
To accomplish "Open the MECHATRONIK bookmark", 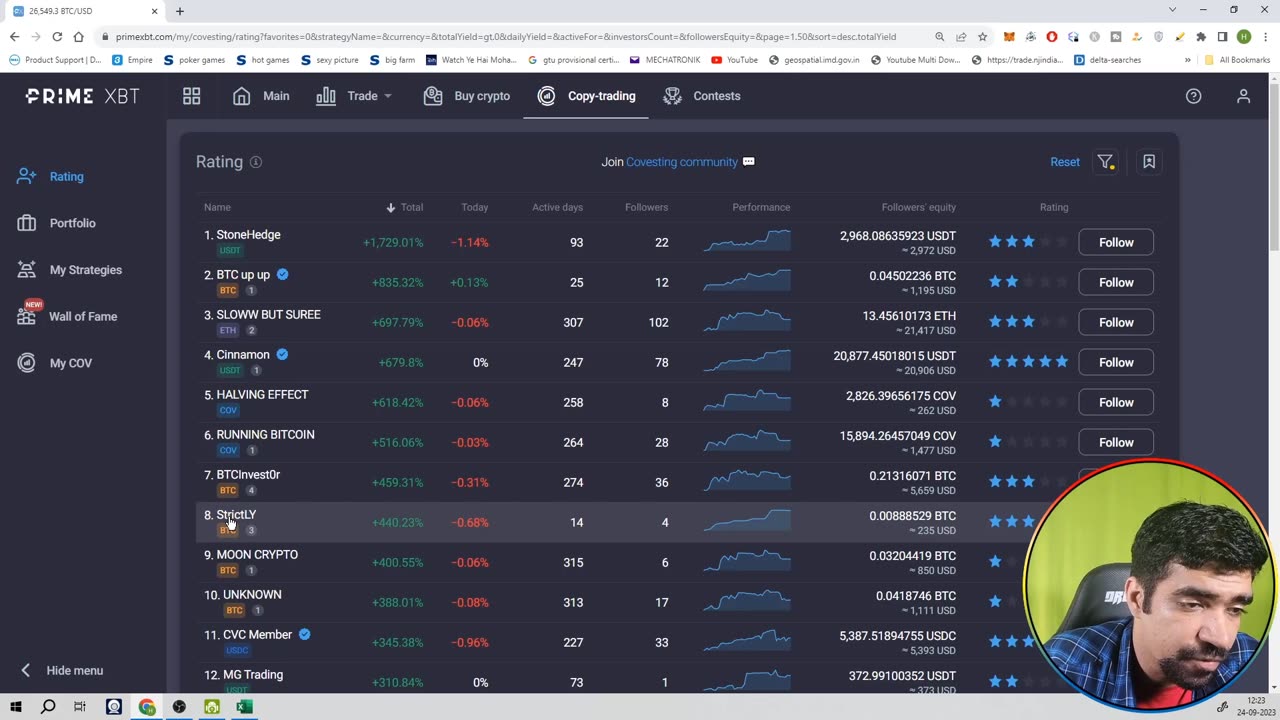I will point(665,60).
